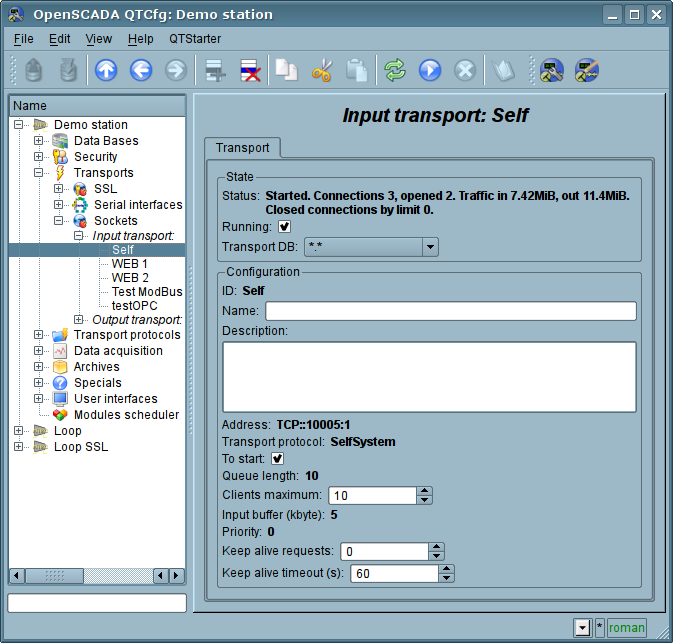Open the manual book icon
This screenshot has width=673, height=643.
click(503, 70)
